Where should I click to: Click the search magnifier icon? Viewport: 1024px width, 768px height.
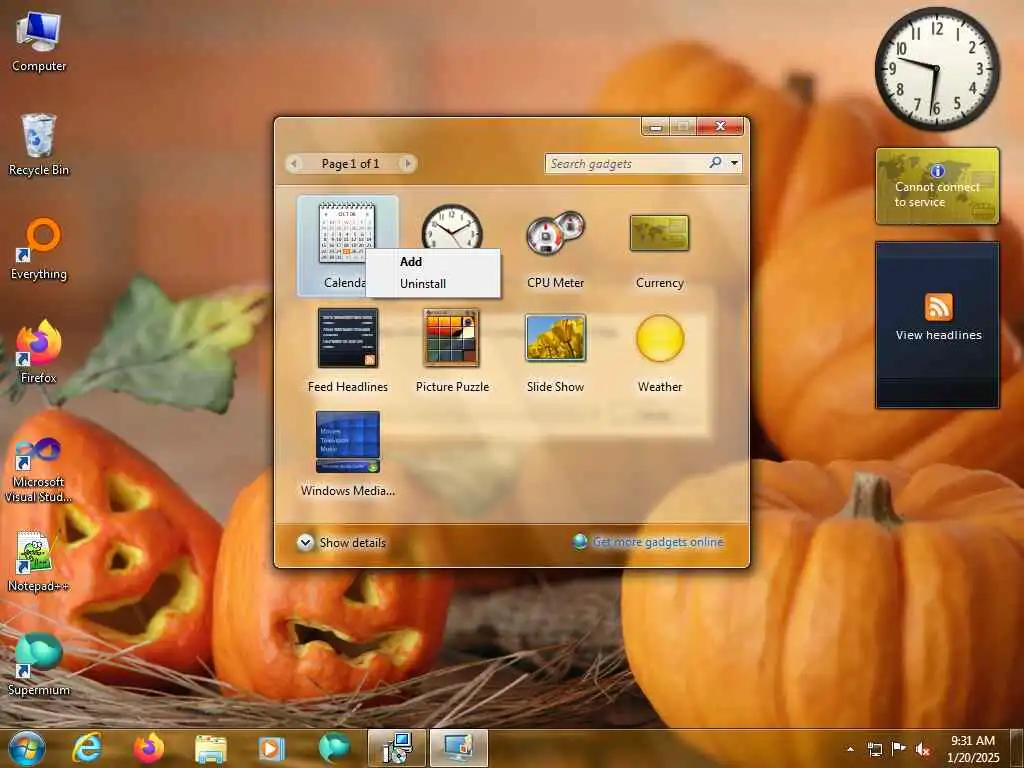pos(716,163)
